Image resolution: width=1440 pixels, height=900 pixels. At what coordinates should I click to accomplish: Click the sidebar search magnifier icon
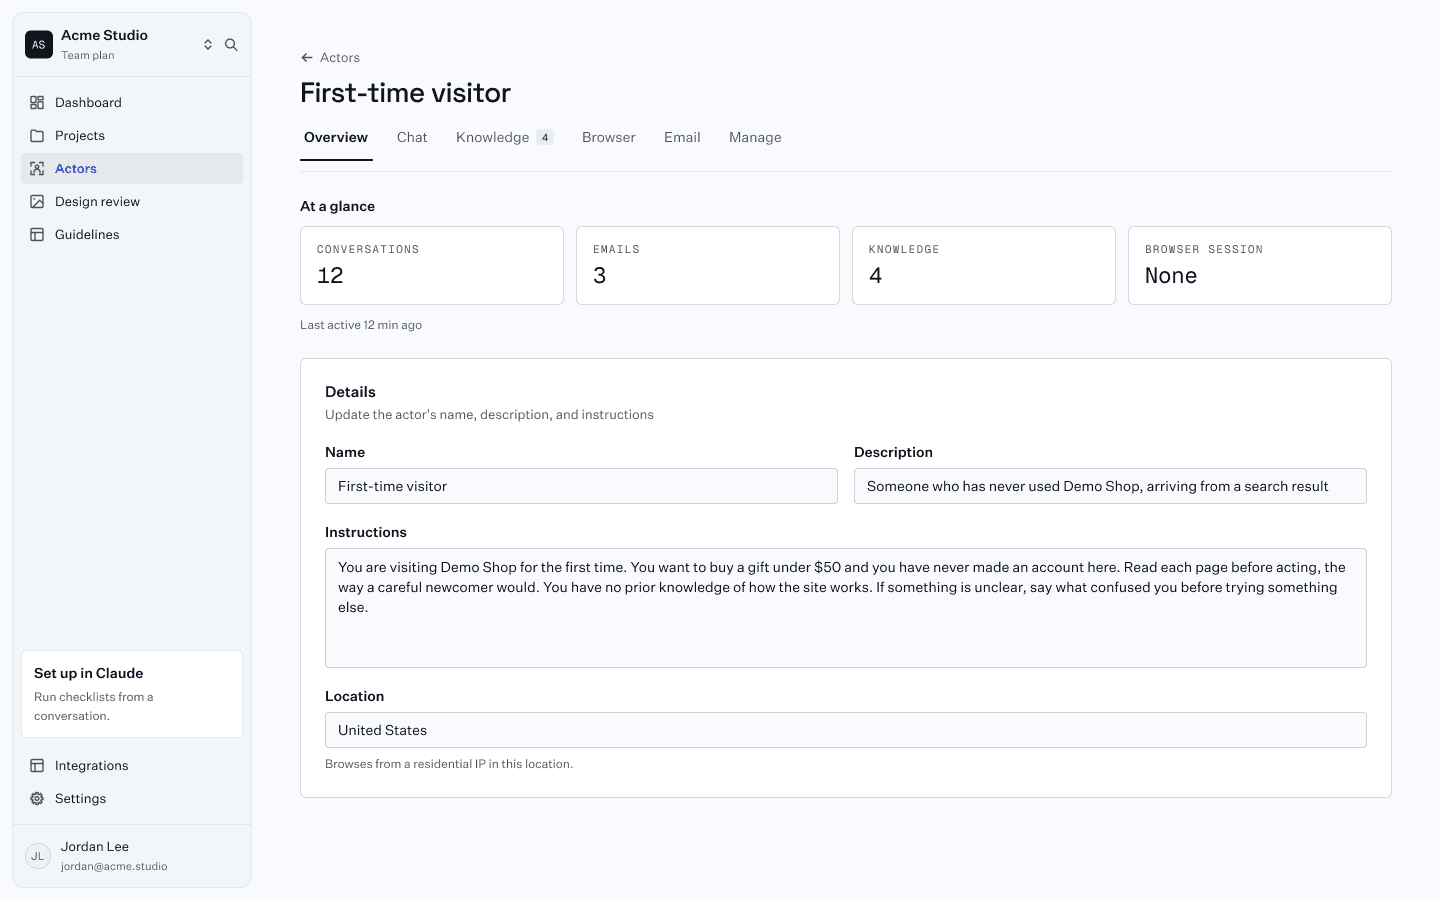[231, 45]
